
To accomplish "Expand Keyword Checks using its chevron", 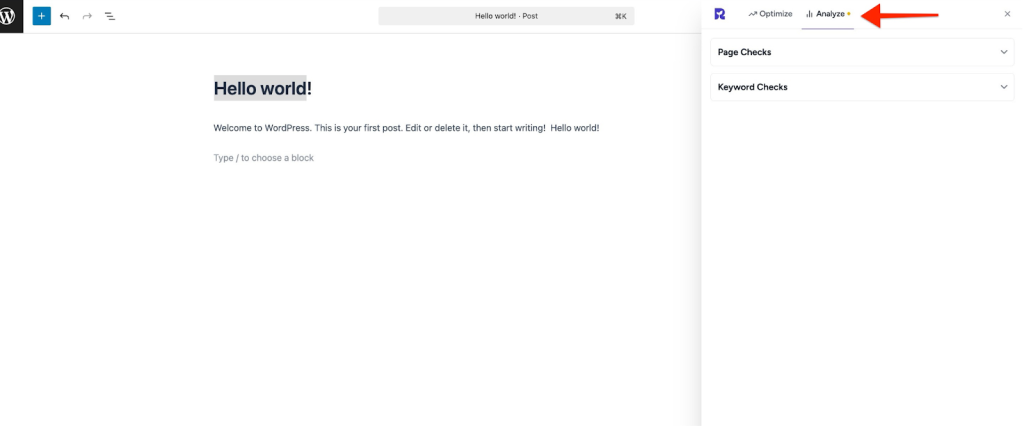I will pyautogui.click(x=1004, y=87).
